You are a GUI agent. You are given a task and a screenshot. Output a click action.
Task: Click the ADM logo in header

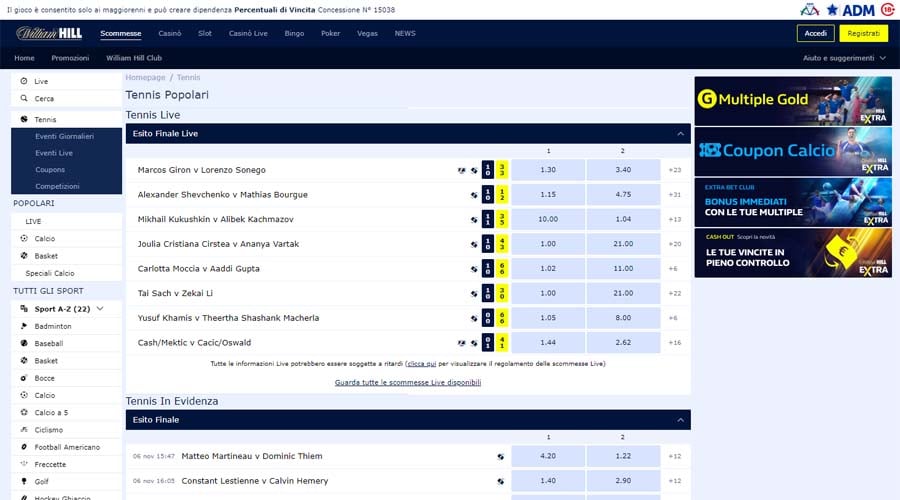[x=850, y=10]
